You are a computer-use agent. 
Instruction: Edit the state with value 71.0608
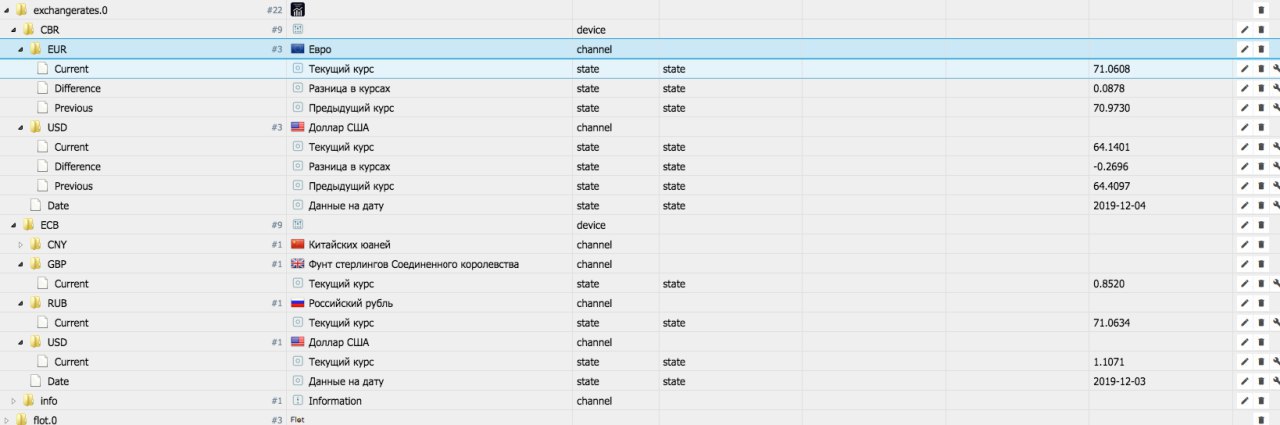point(1245,69)
